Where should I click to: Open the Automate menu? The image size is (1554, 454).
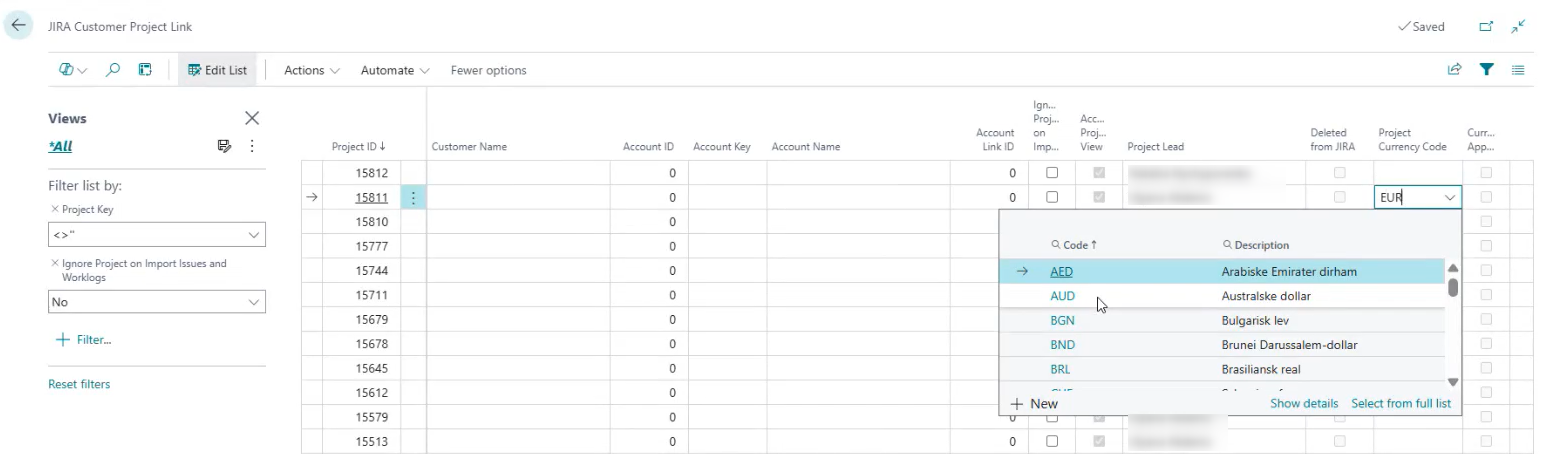tap(395, 70)
